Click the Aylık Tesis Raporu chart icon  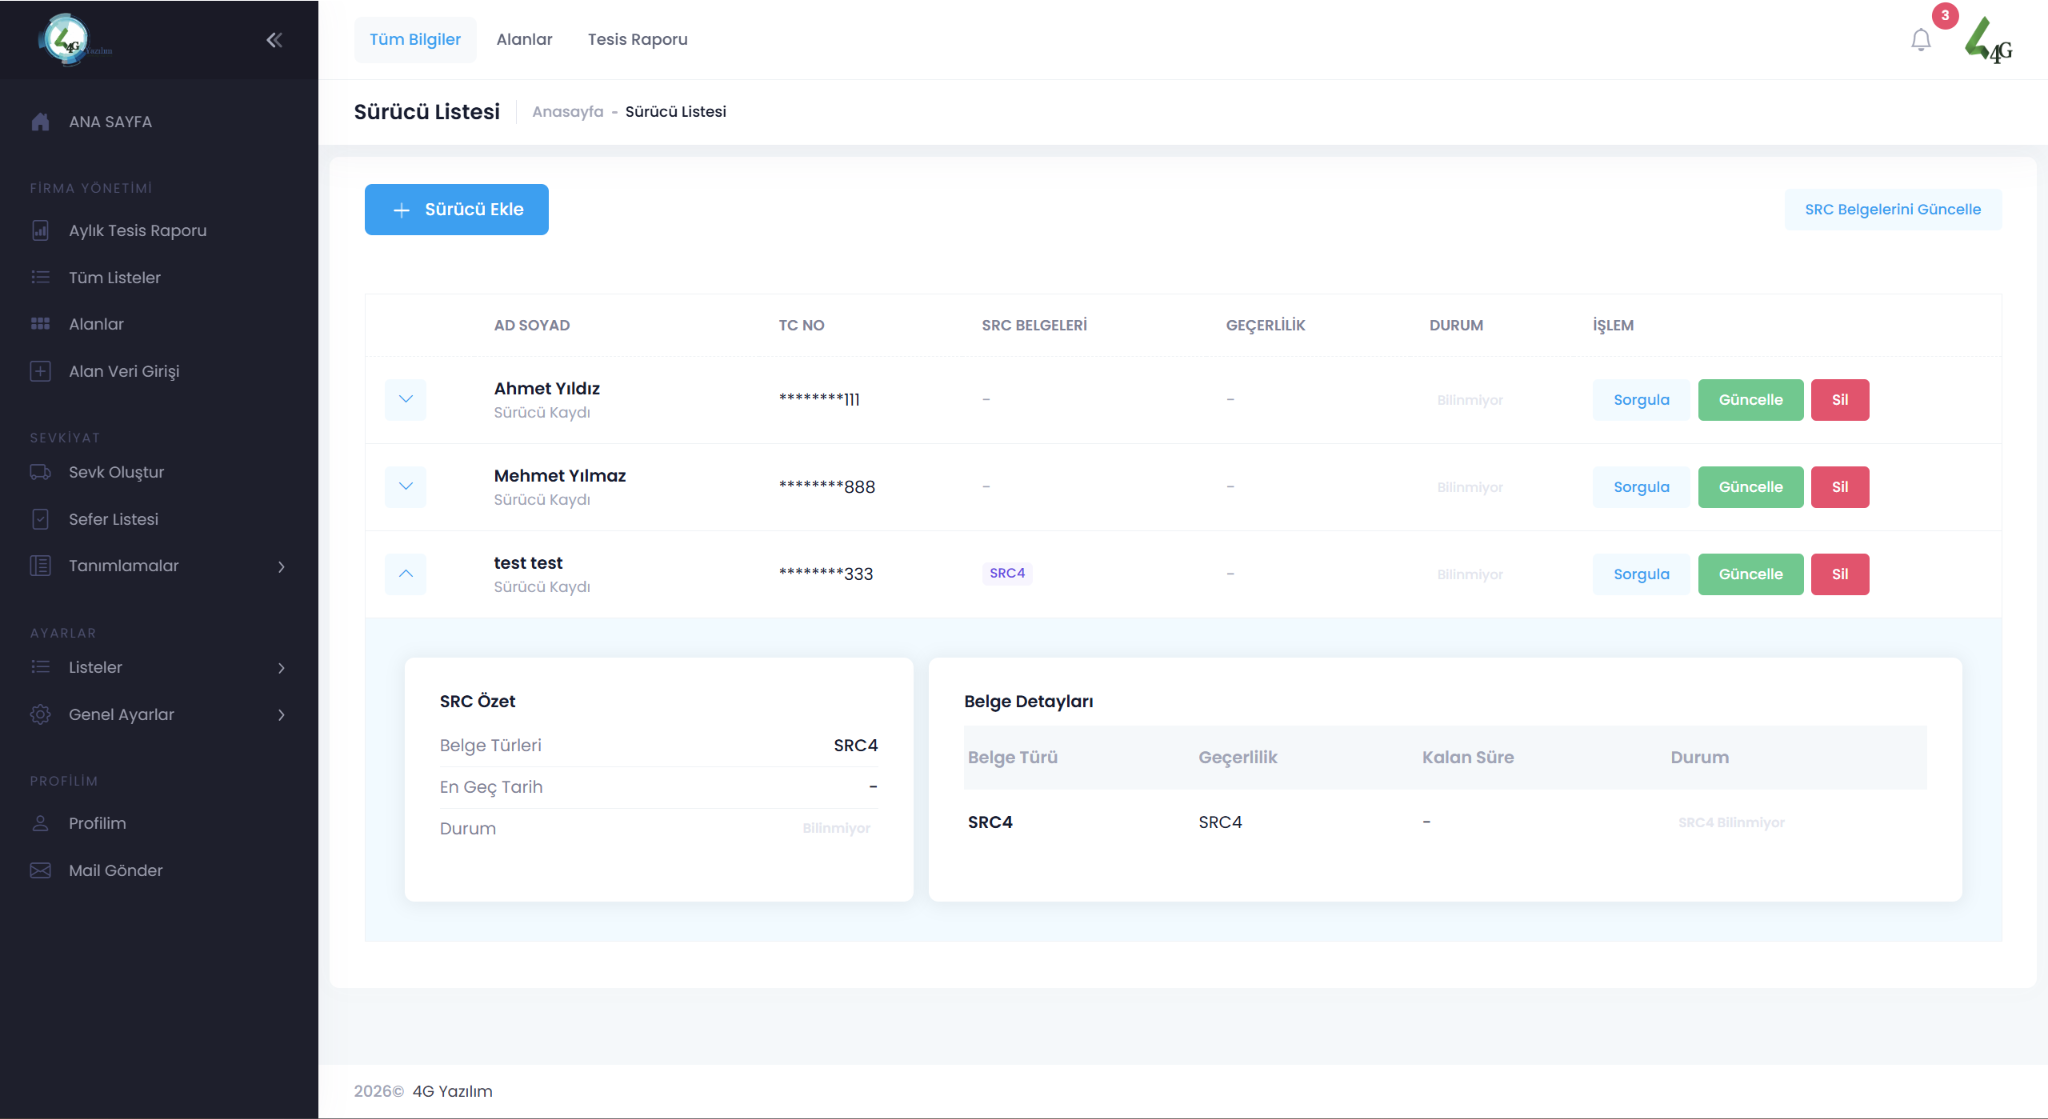[40, 231]
